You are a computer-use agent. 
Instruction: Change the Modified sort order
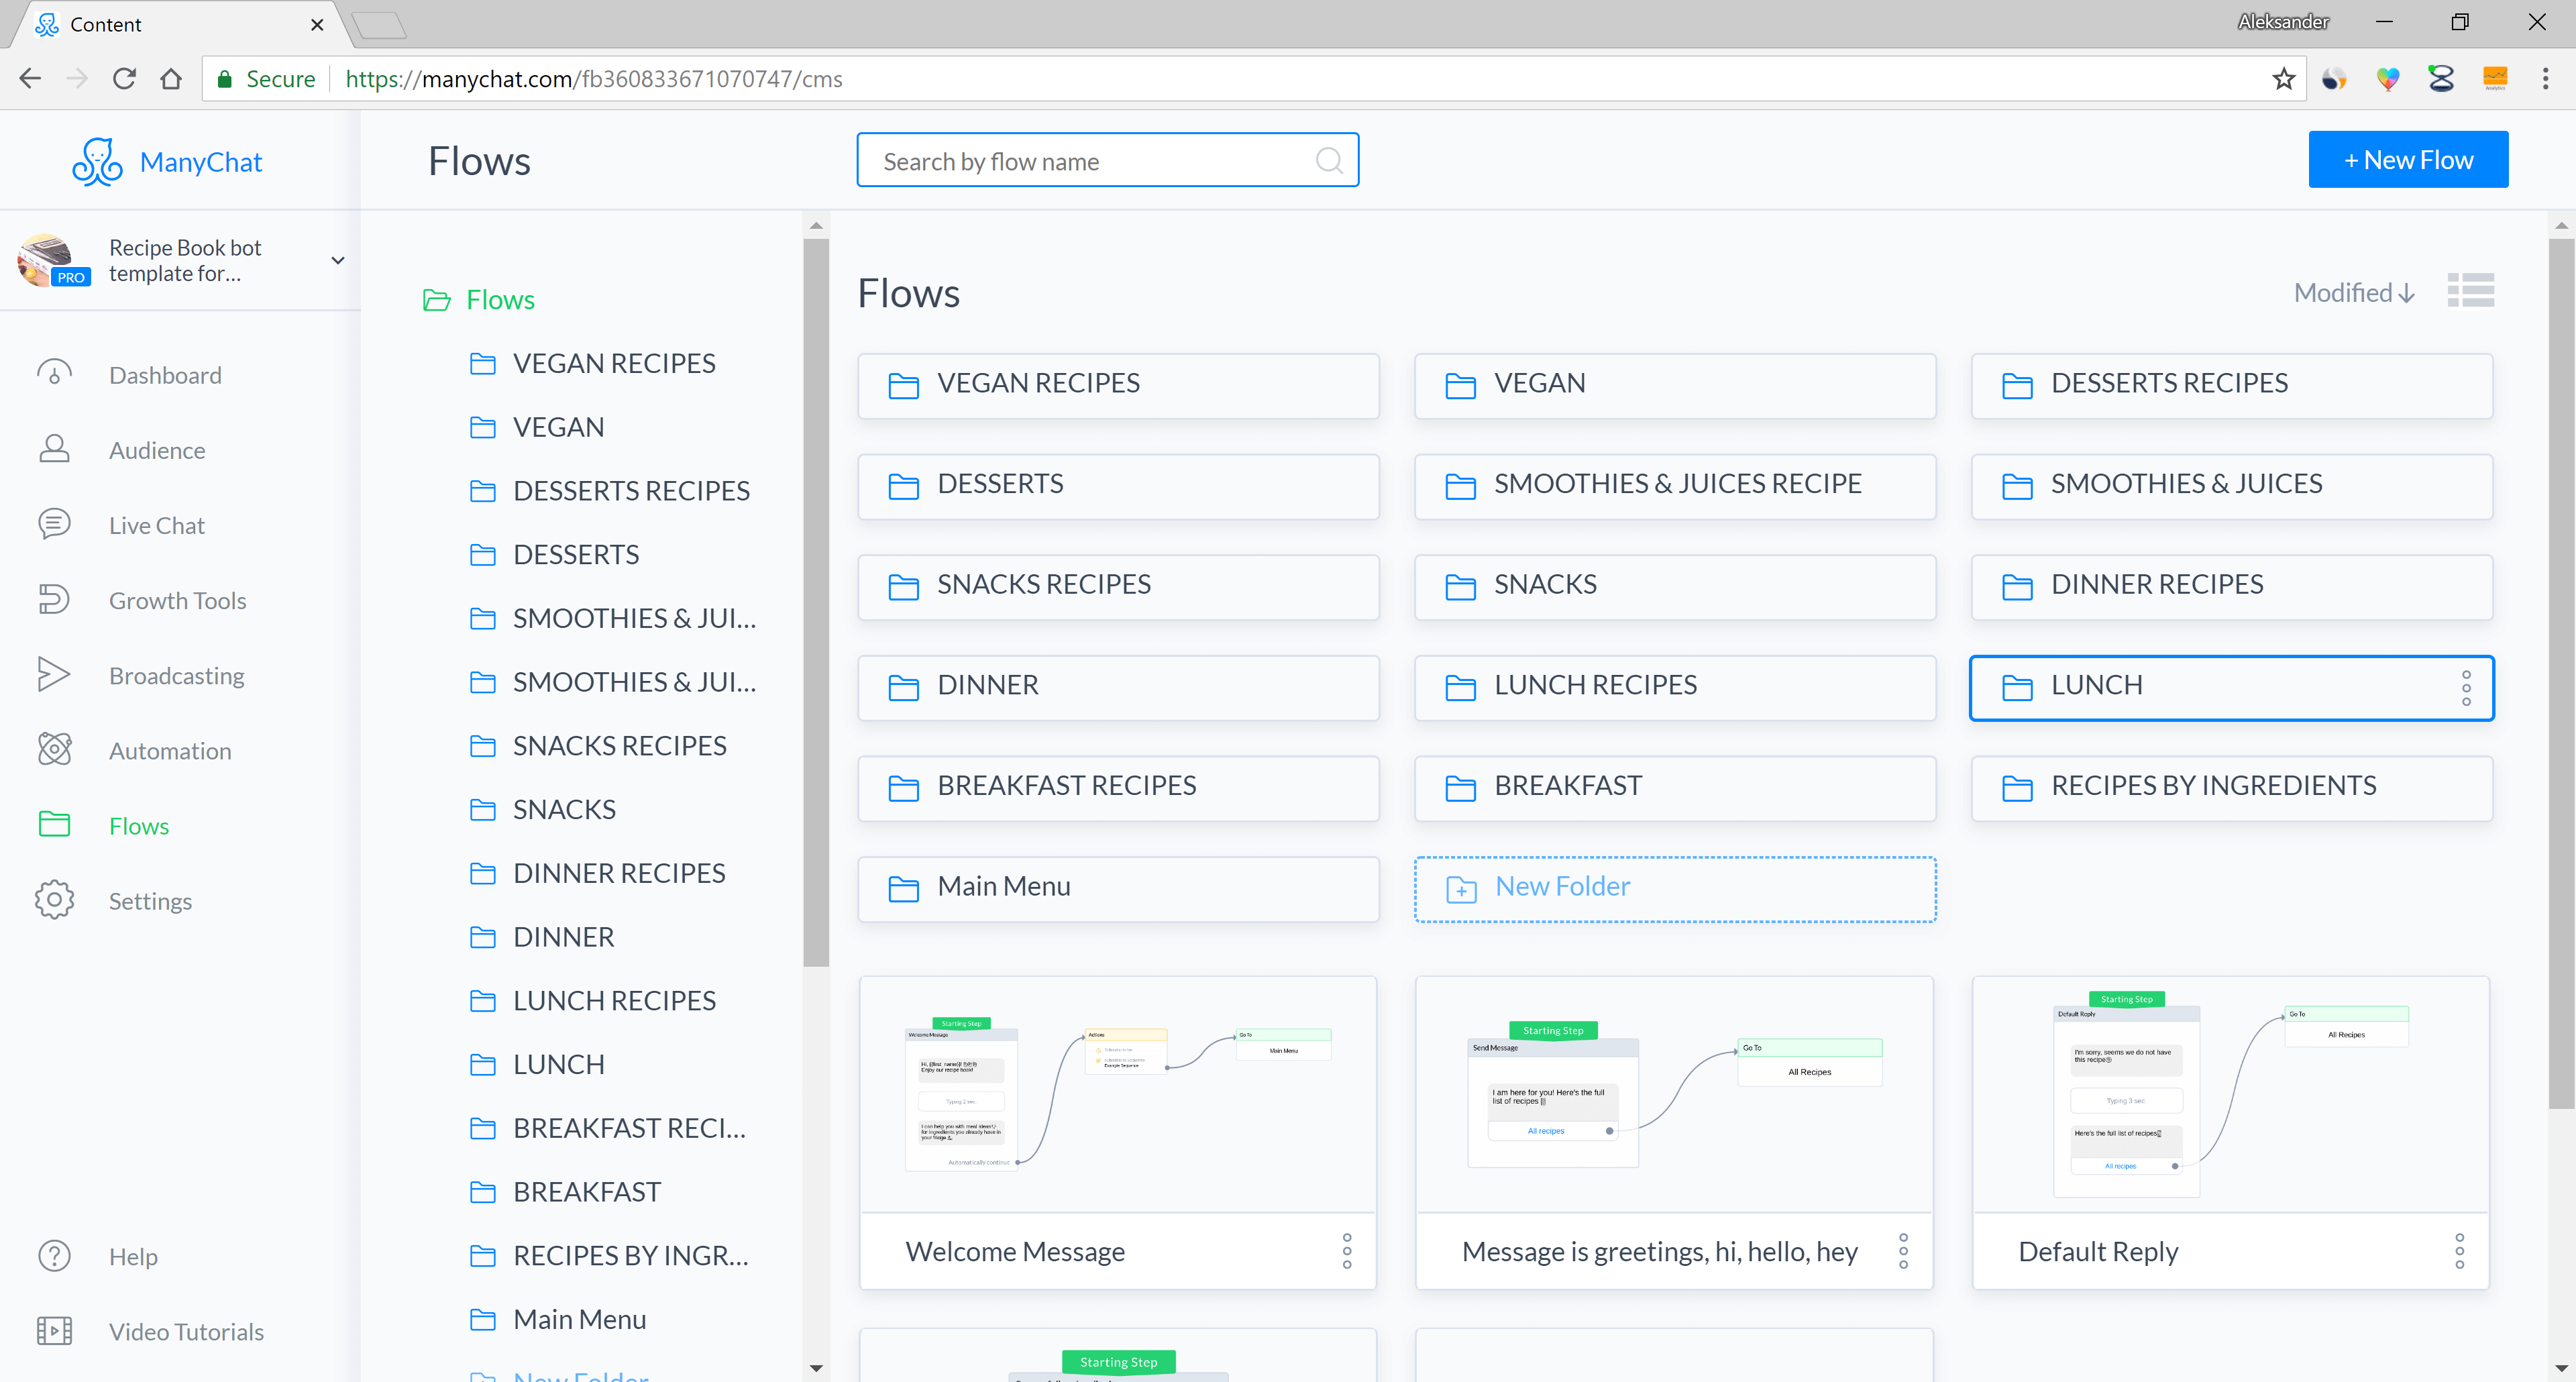coord(2355,292)
